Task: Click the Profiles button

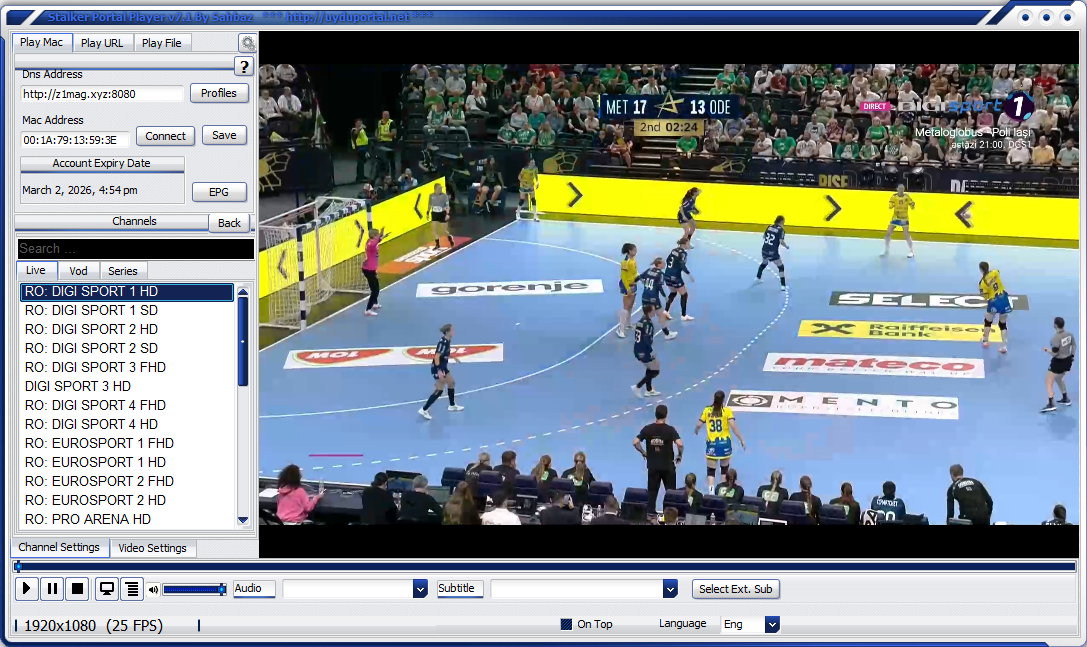Action: (x=219, y=93)
